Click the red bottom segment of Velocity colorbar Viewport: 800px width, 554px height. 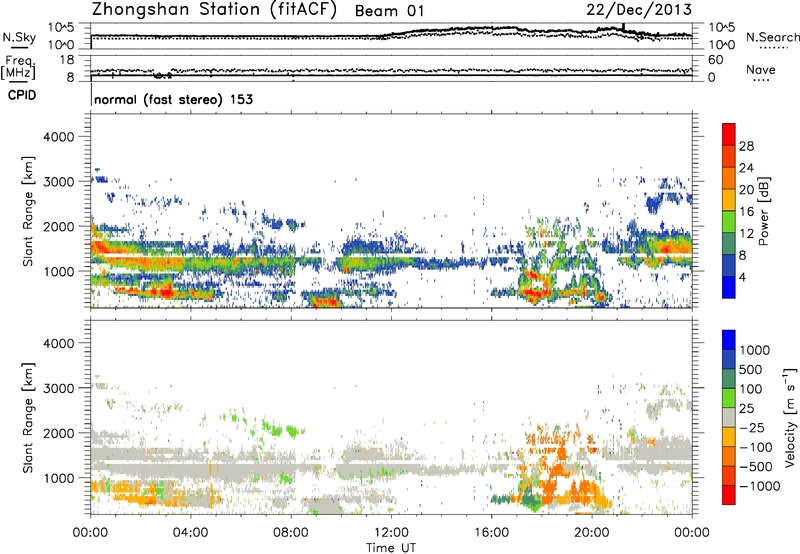coord(729,495)
